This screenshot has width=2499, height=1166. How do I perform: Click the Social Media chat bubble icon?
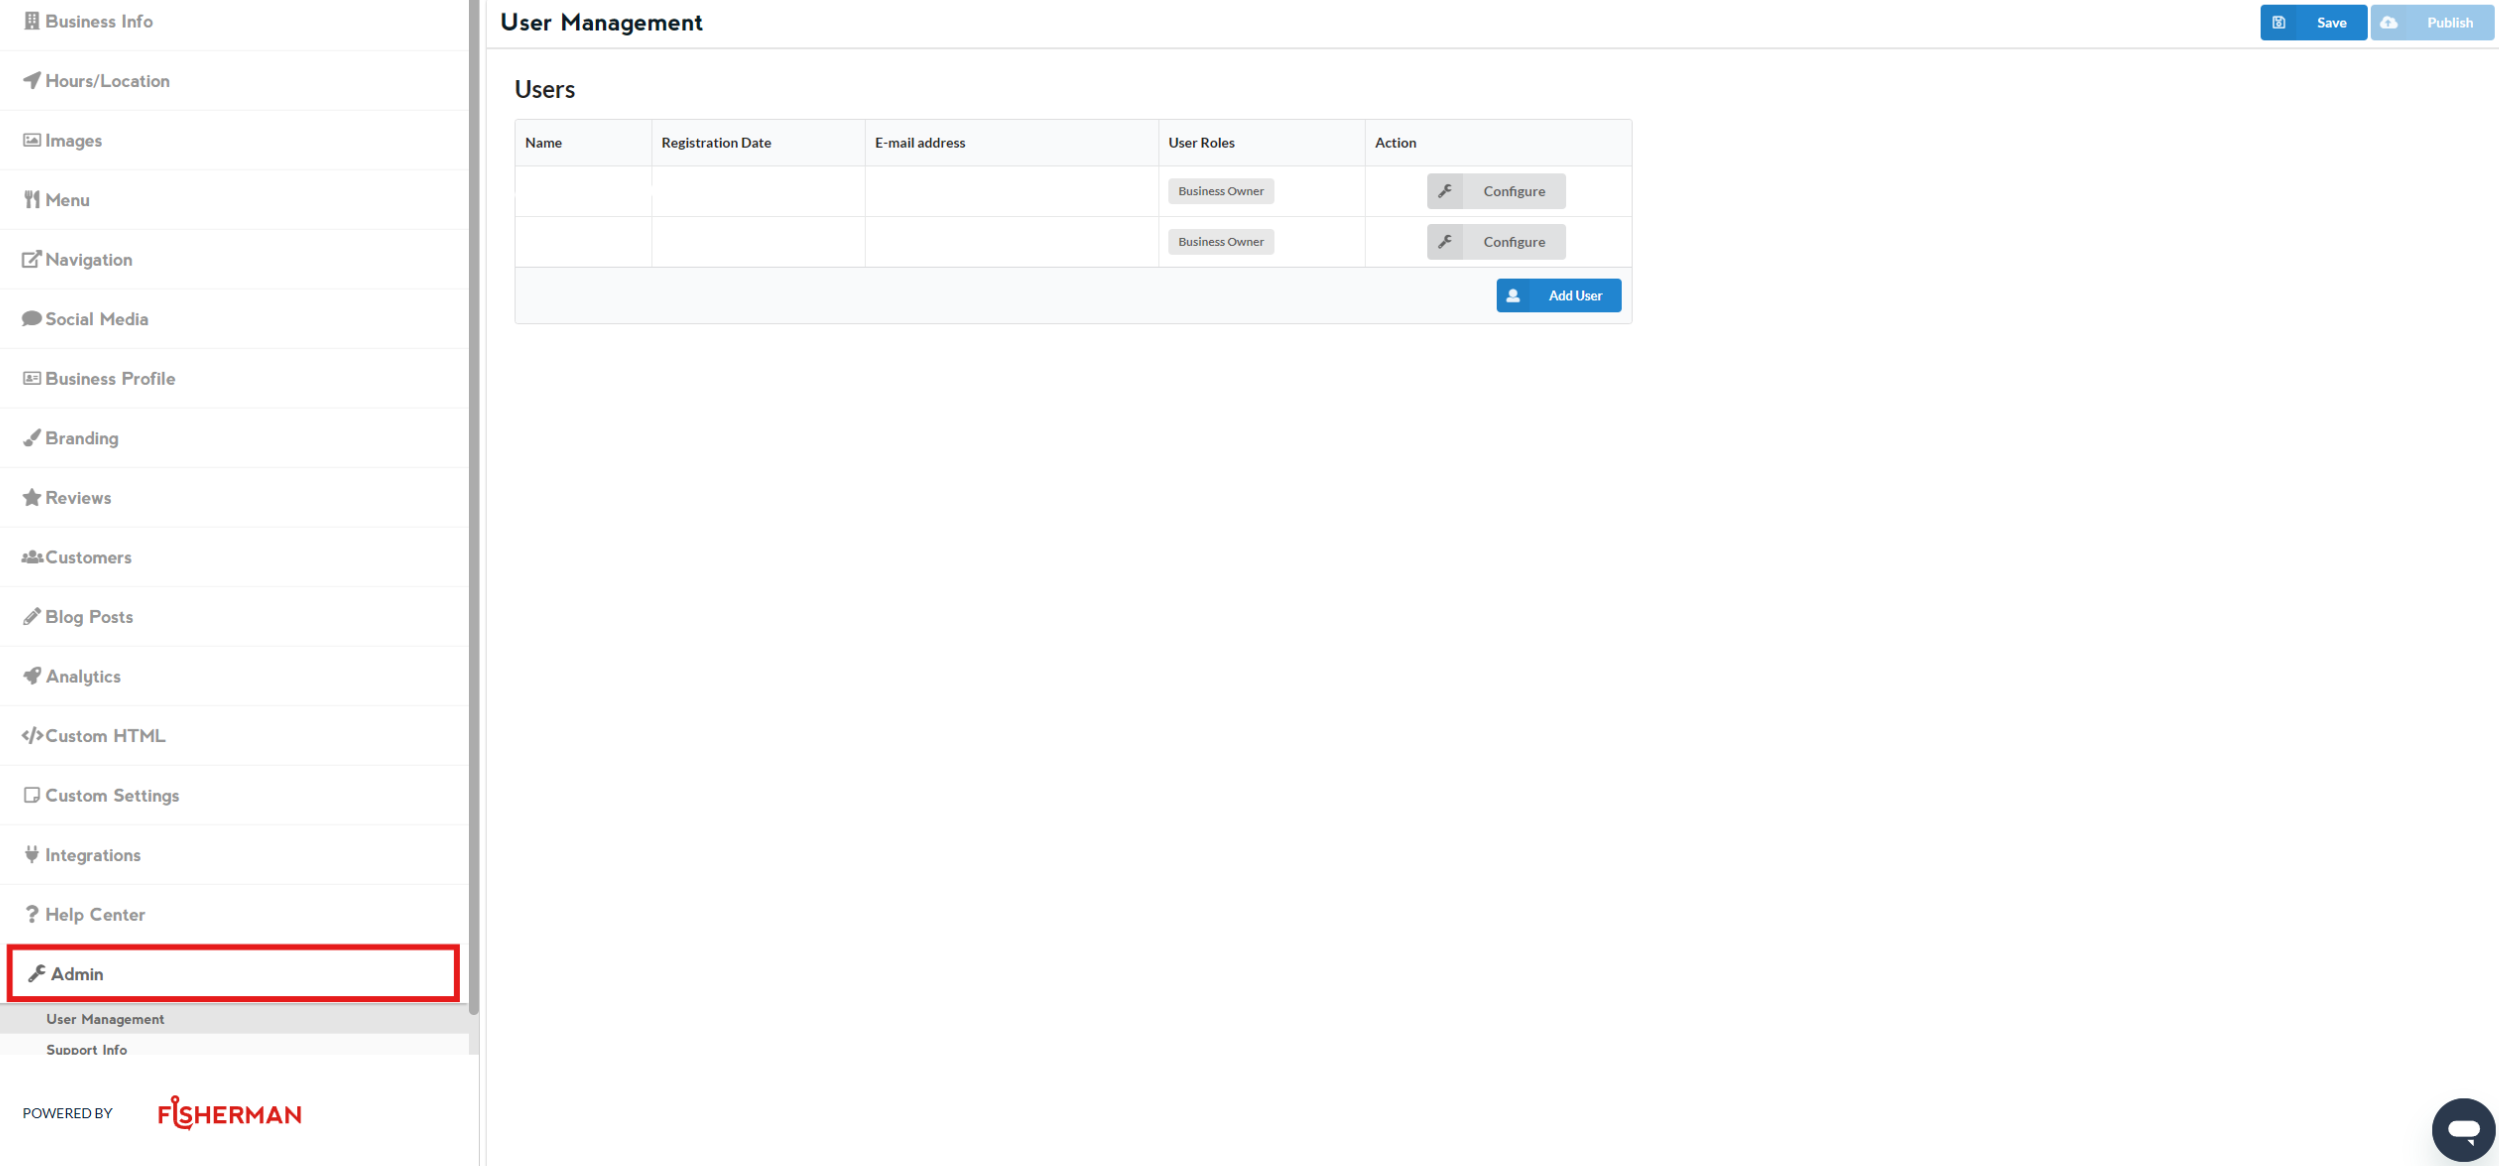(x=32, y=319)
